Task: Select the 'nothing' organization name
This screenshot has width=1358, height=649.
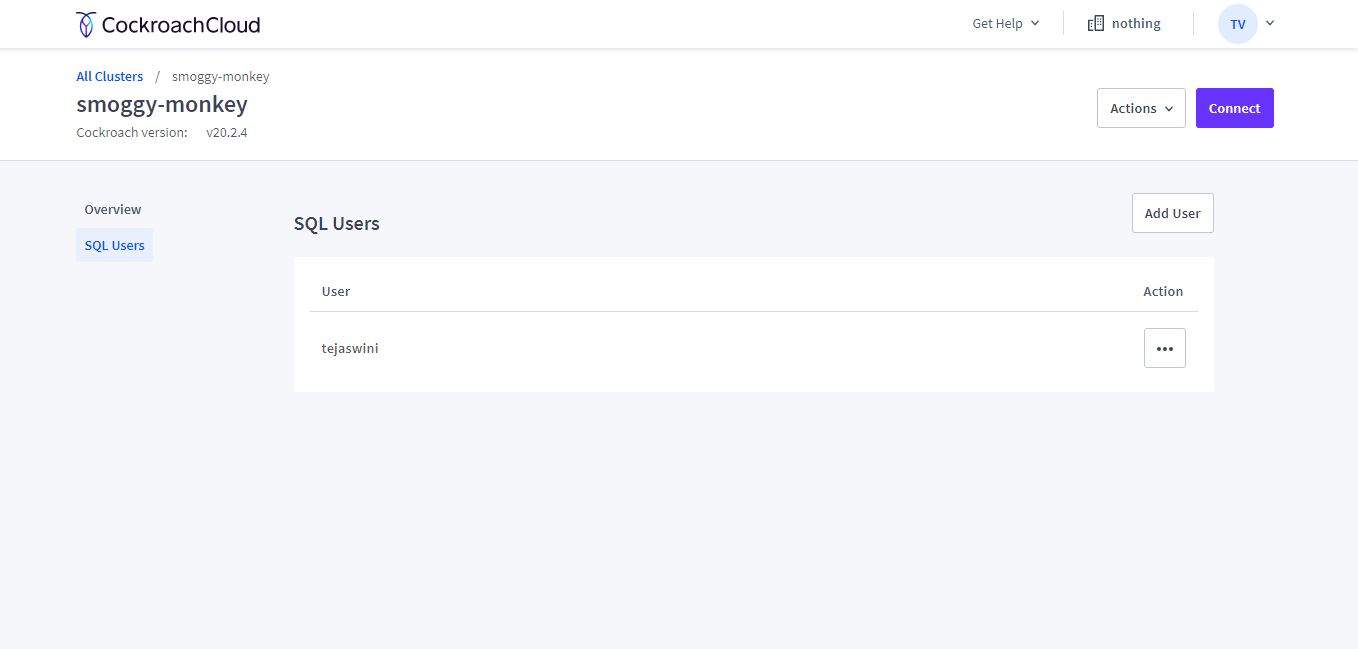Action: [1136, 23]
